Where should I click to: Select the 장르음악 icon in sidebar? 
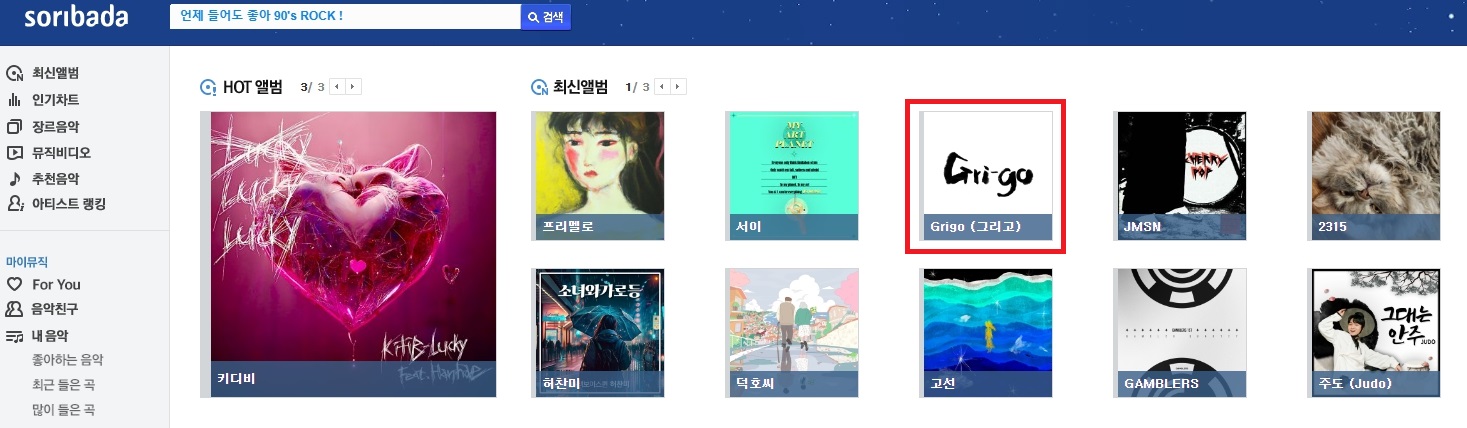pos(14,127)
